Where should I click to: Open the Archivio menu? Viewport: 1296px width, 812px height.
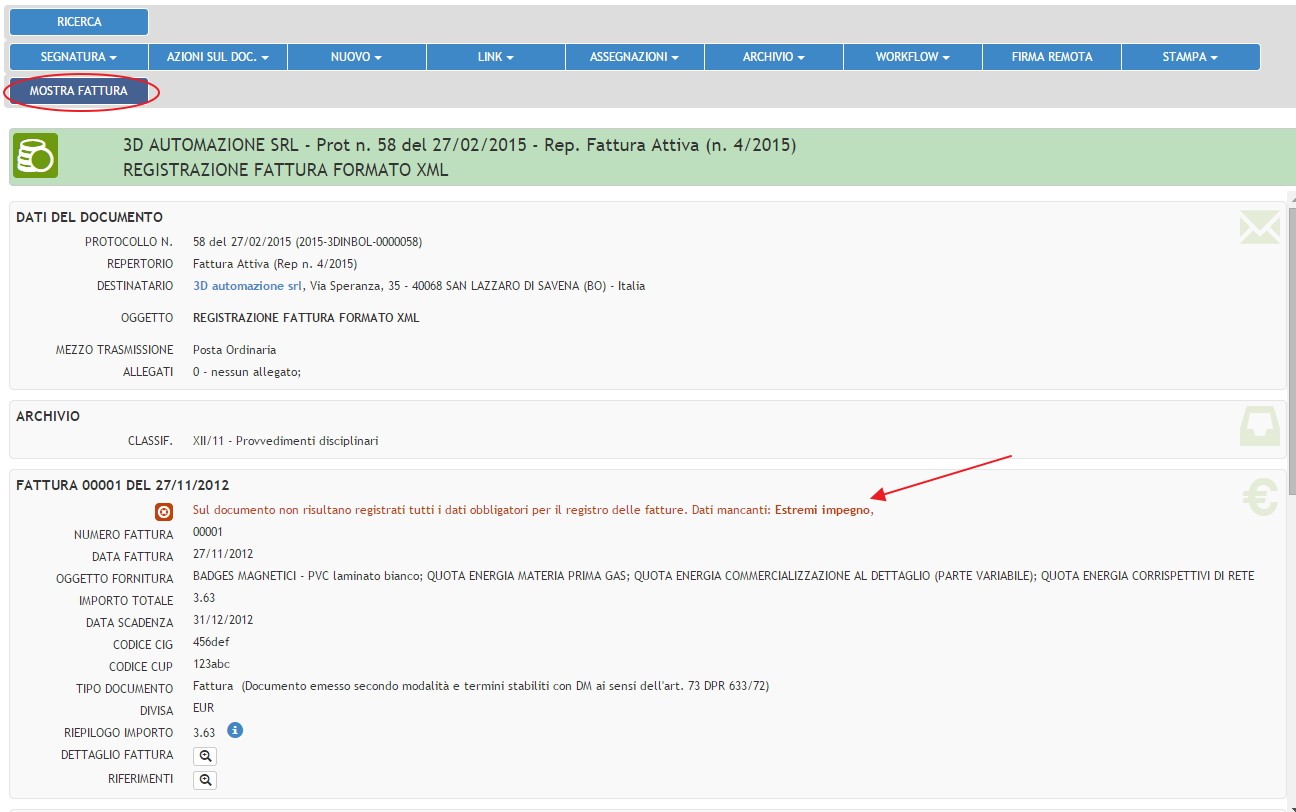[x=774, y=57]
